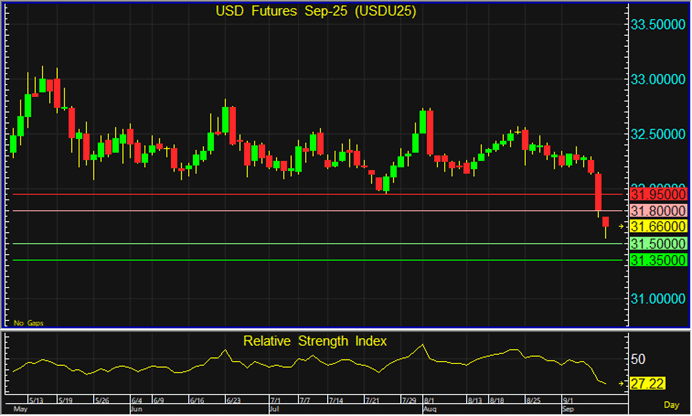The width and height of the screenshot is (692, 416).
Task: Click the yellow arrow beside RSI 27.22
Action: 621,383
